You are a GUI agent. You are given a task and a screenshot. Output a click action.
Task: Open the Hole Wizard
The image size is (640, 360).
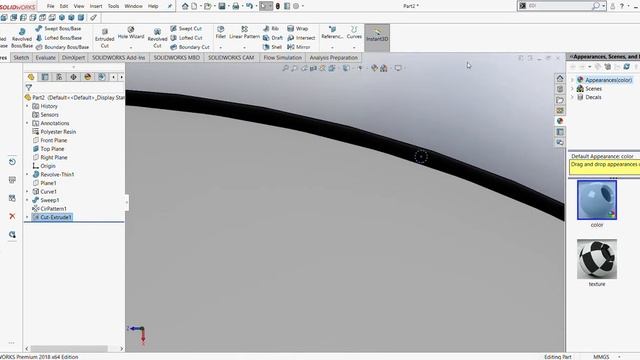pos(131,33)
